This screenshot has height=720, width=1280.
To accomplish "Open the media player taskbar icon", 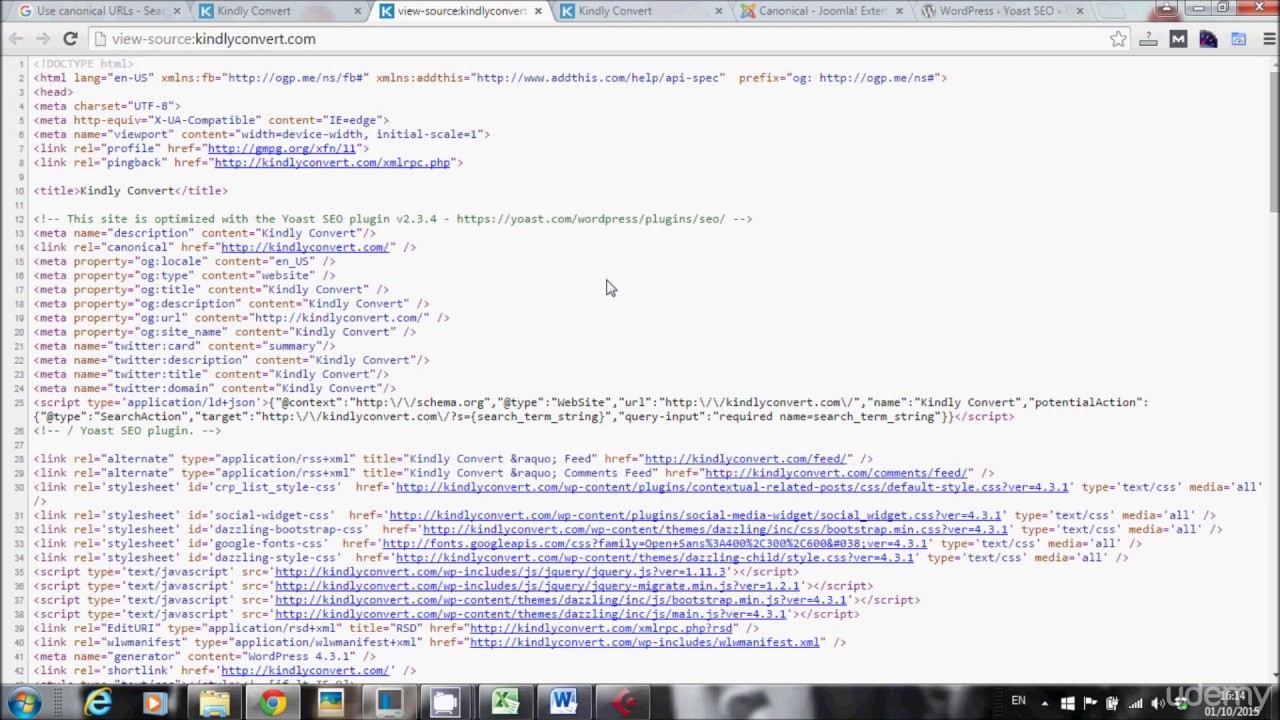I will pos(154,703).
